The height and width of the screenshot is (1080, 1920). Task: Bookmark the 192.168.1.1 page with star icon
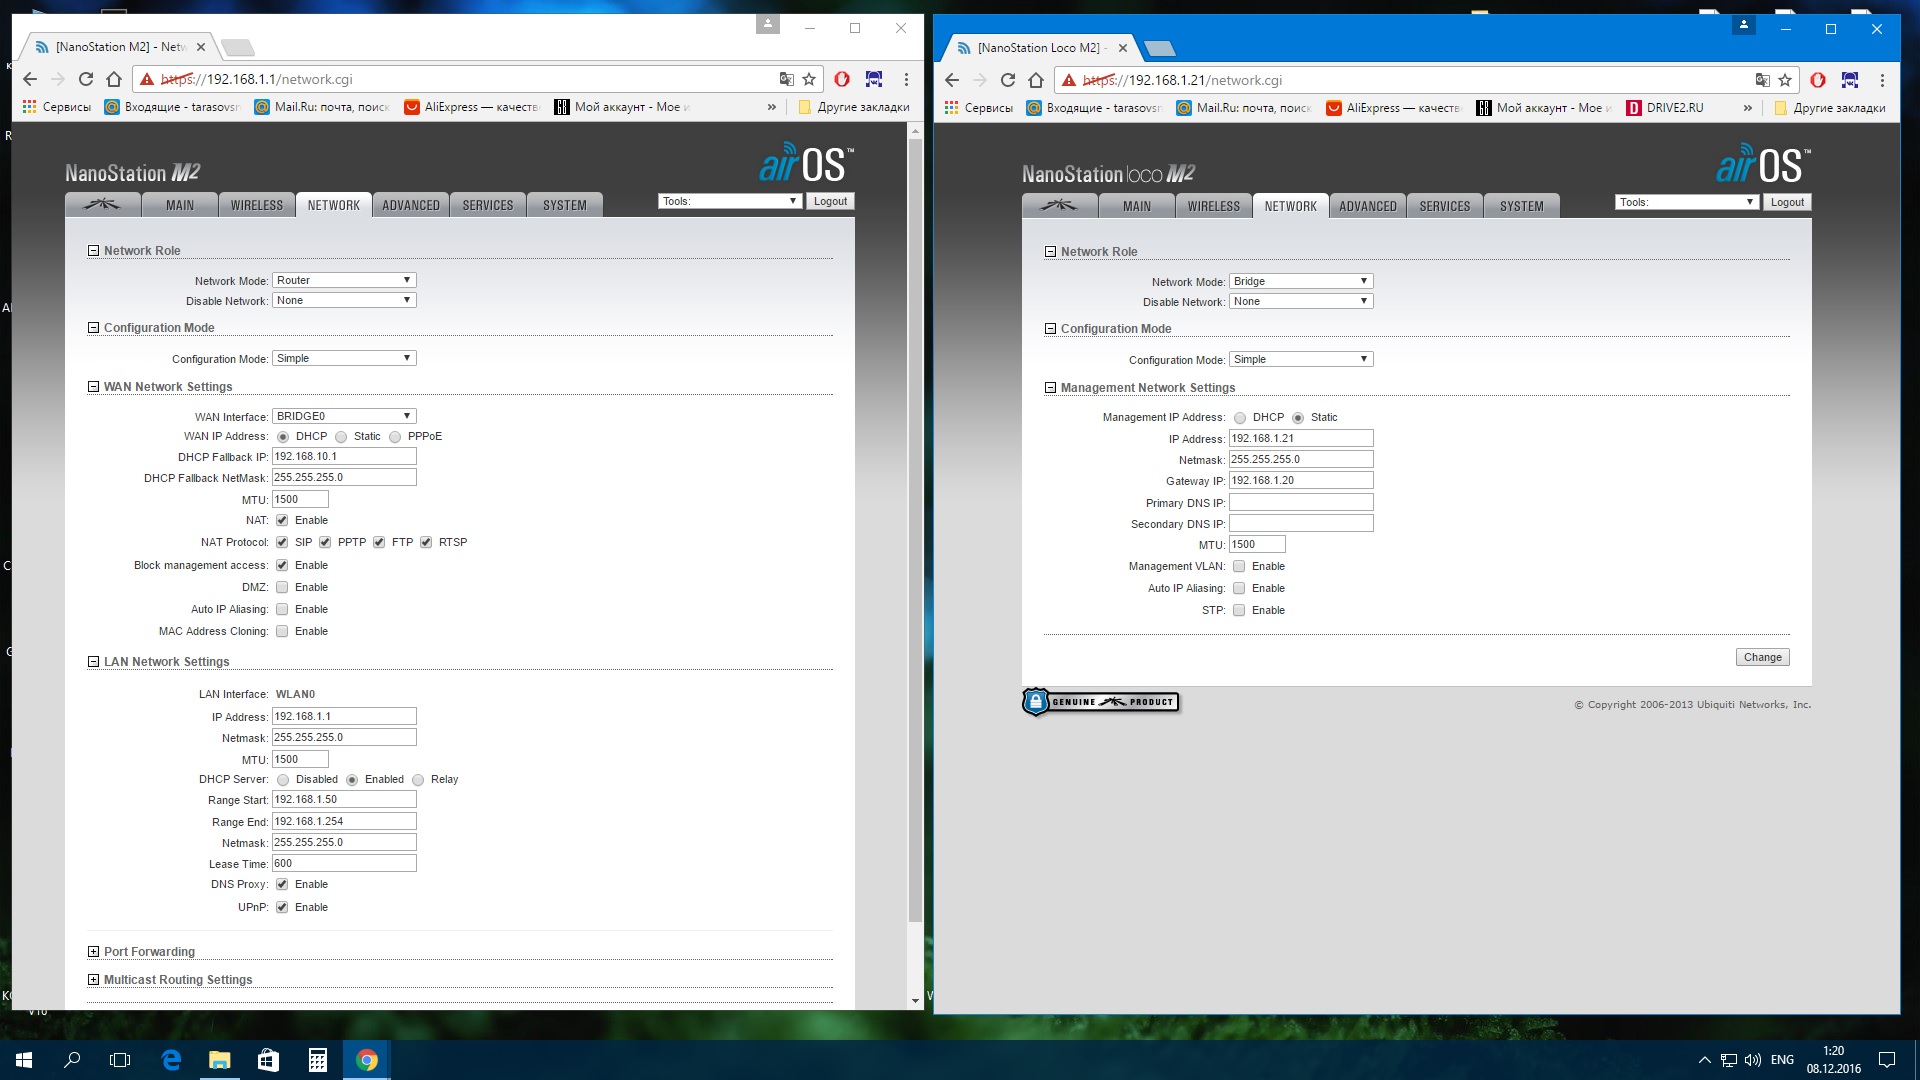tap(809, 79)
